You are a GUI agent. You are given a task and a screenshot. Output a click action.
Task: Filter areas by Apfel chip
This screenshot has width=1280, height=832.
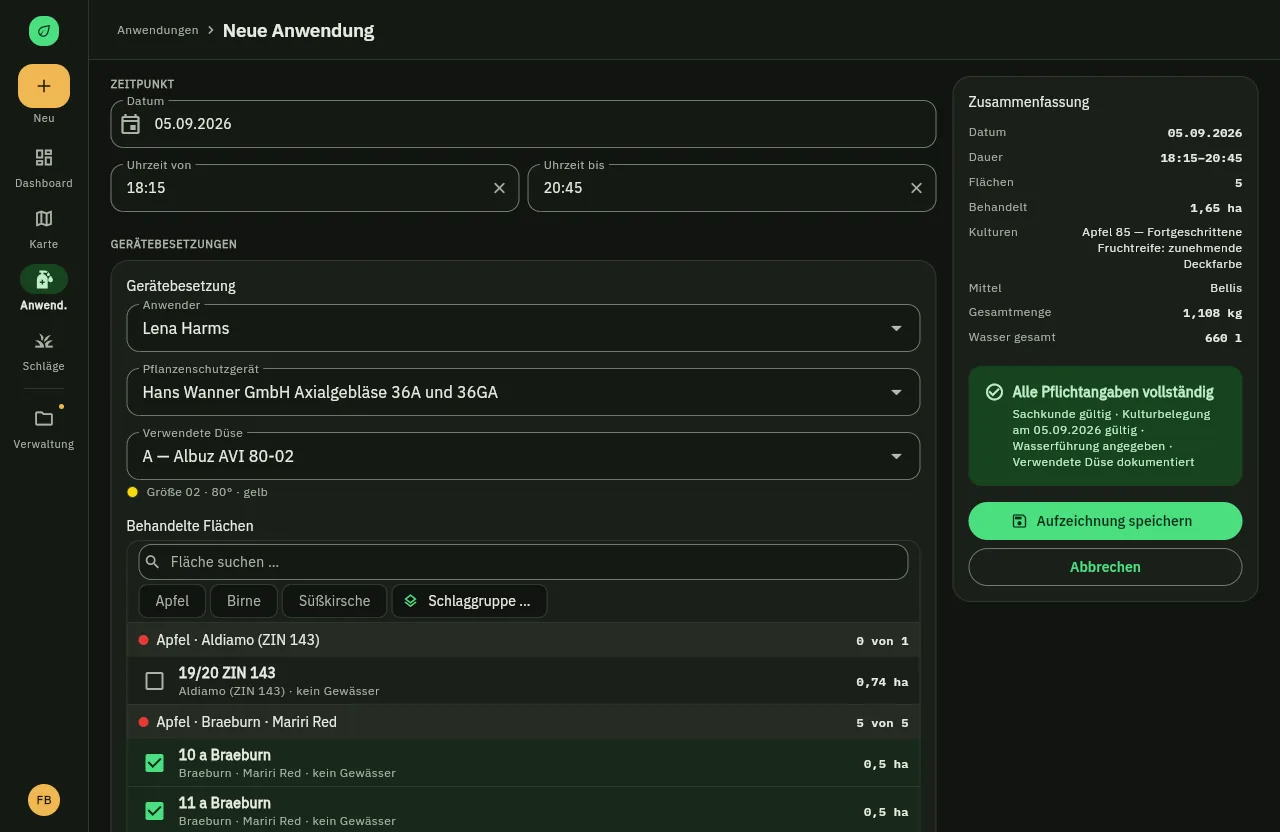[x=172, y=601]
